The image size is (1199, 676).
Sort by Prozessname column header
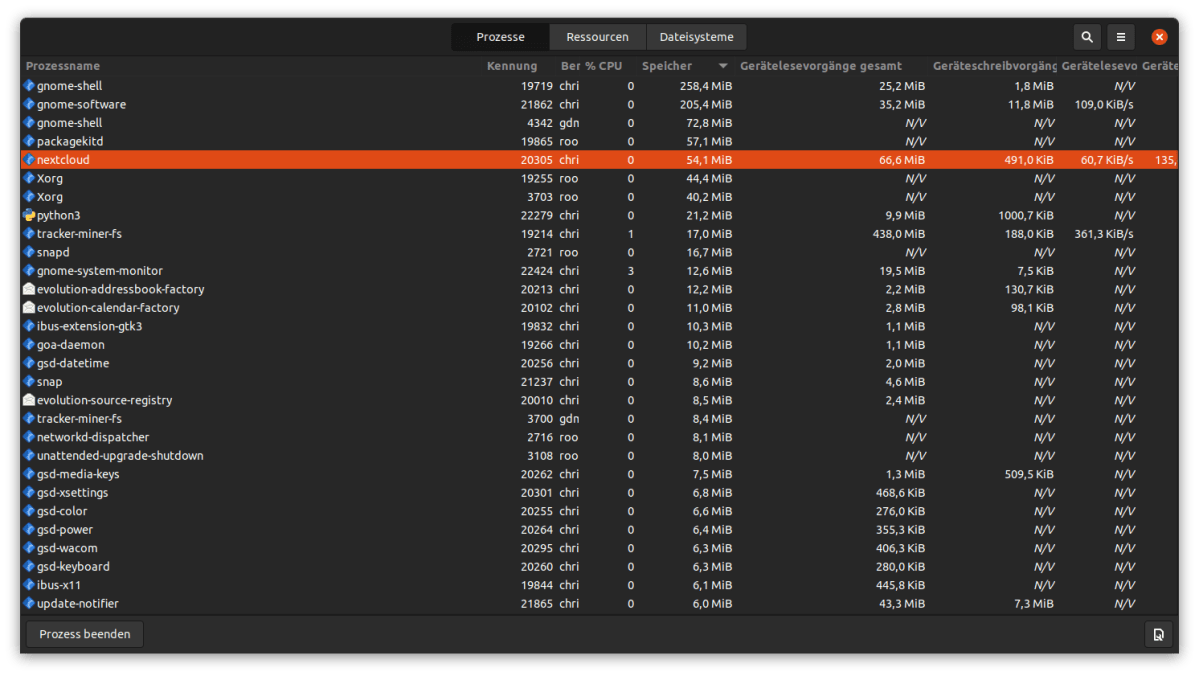(63, 66)
